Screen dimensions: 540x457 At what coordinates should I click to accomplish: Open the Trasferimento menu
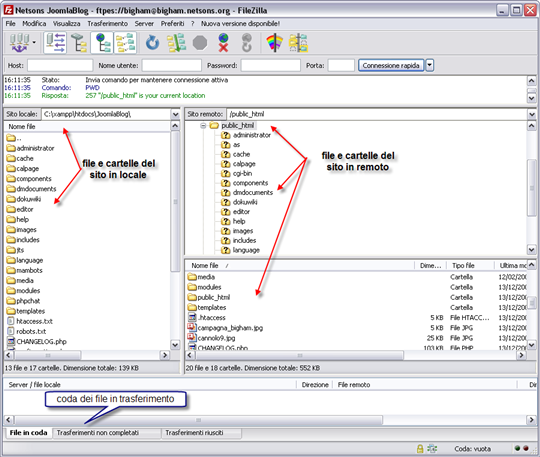(x=107, y=23)
